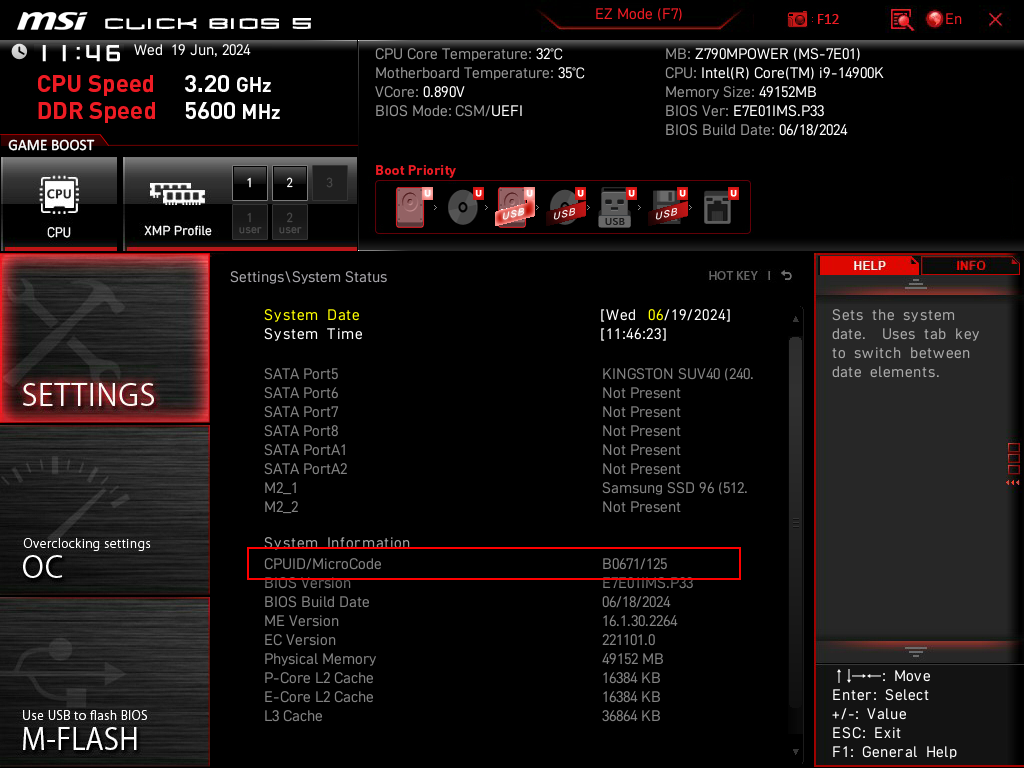The width and height of the screenshot is (1024, 768).
Task: Select the first hard disk boot device icon
Action: pos(412,207)
